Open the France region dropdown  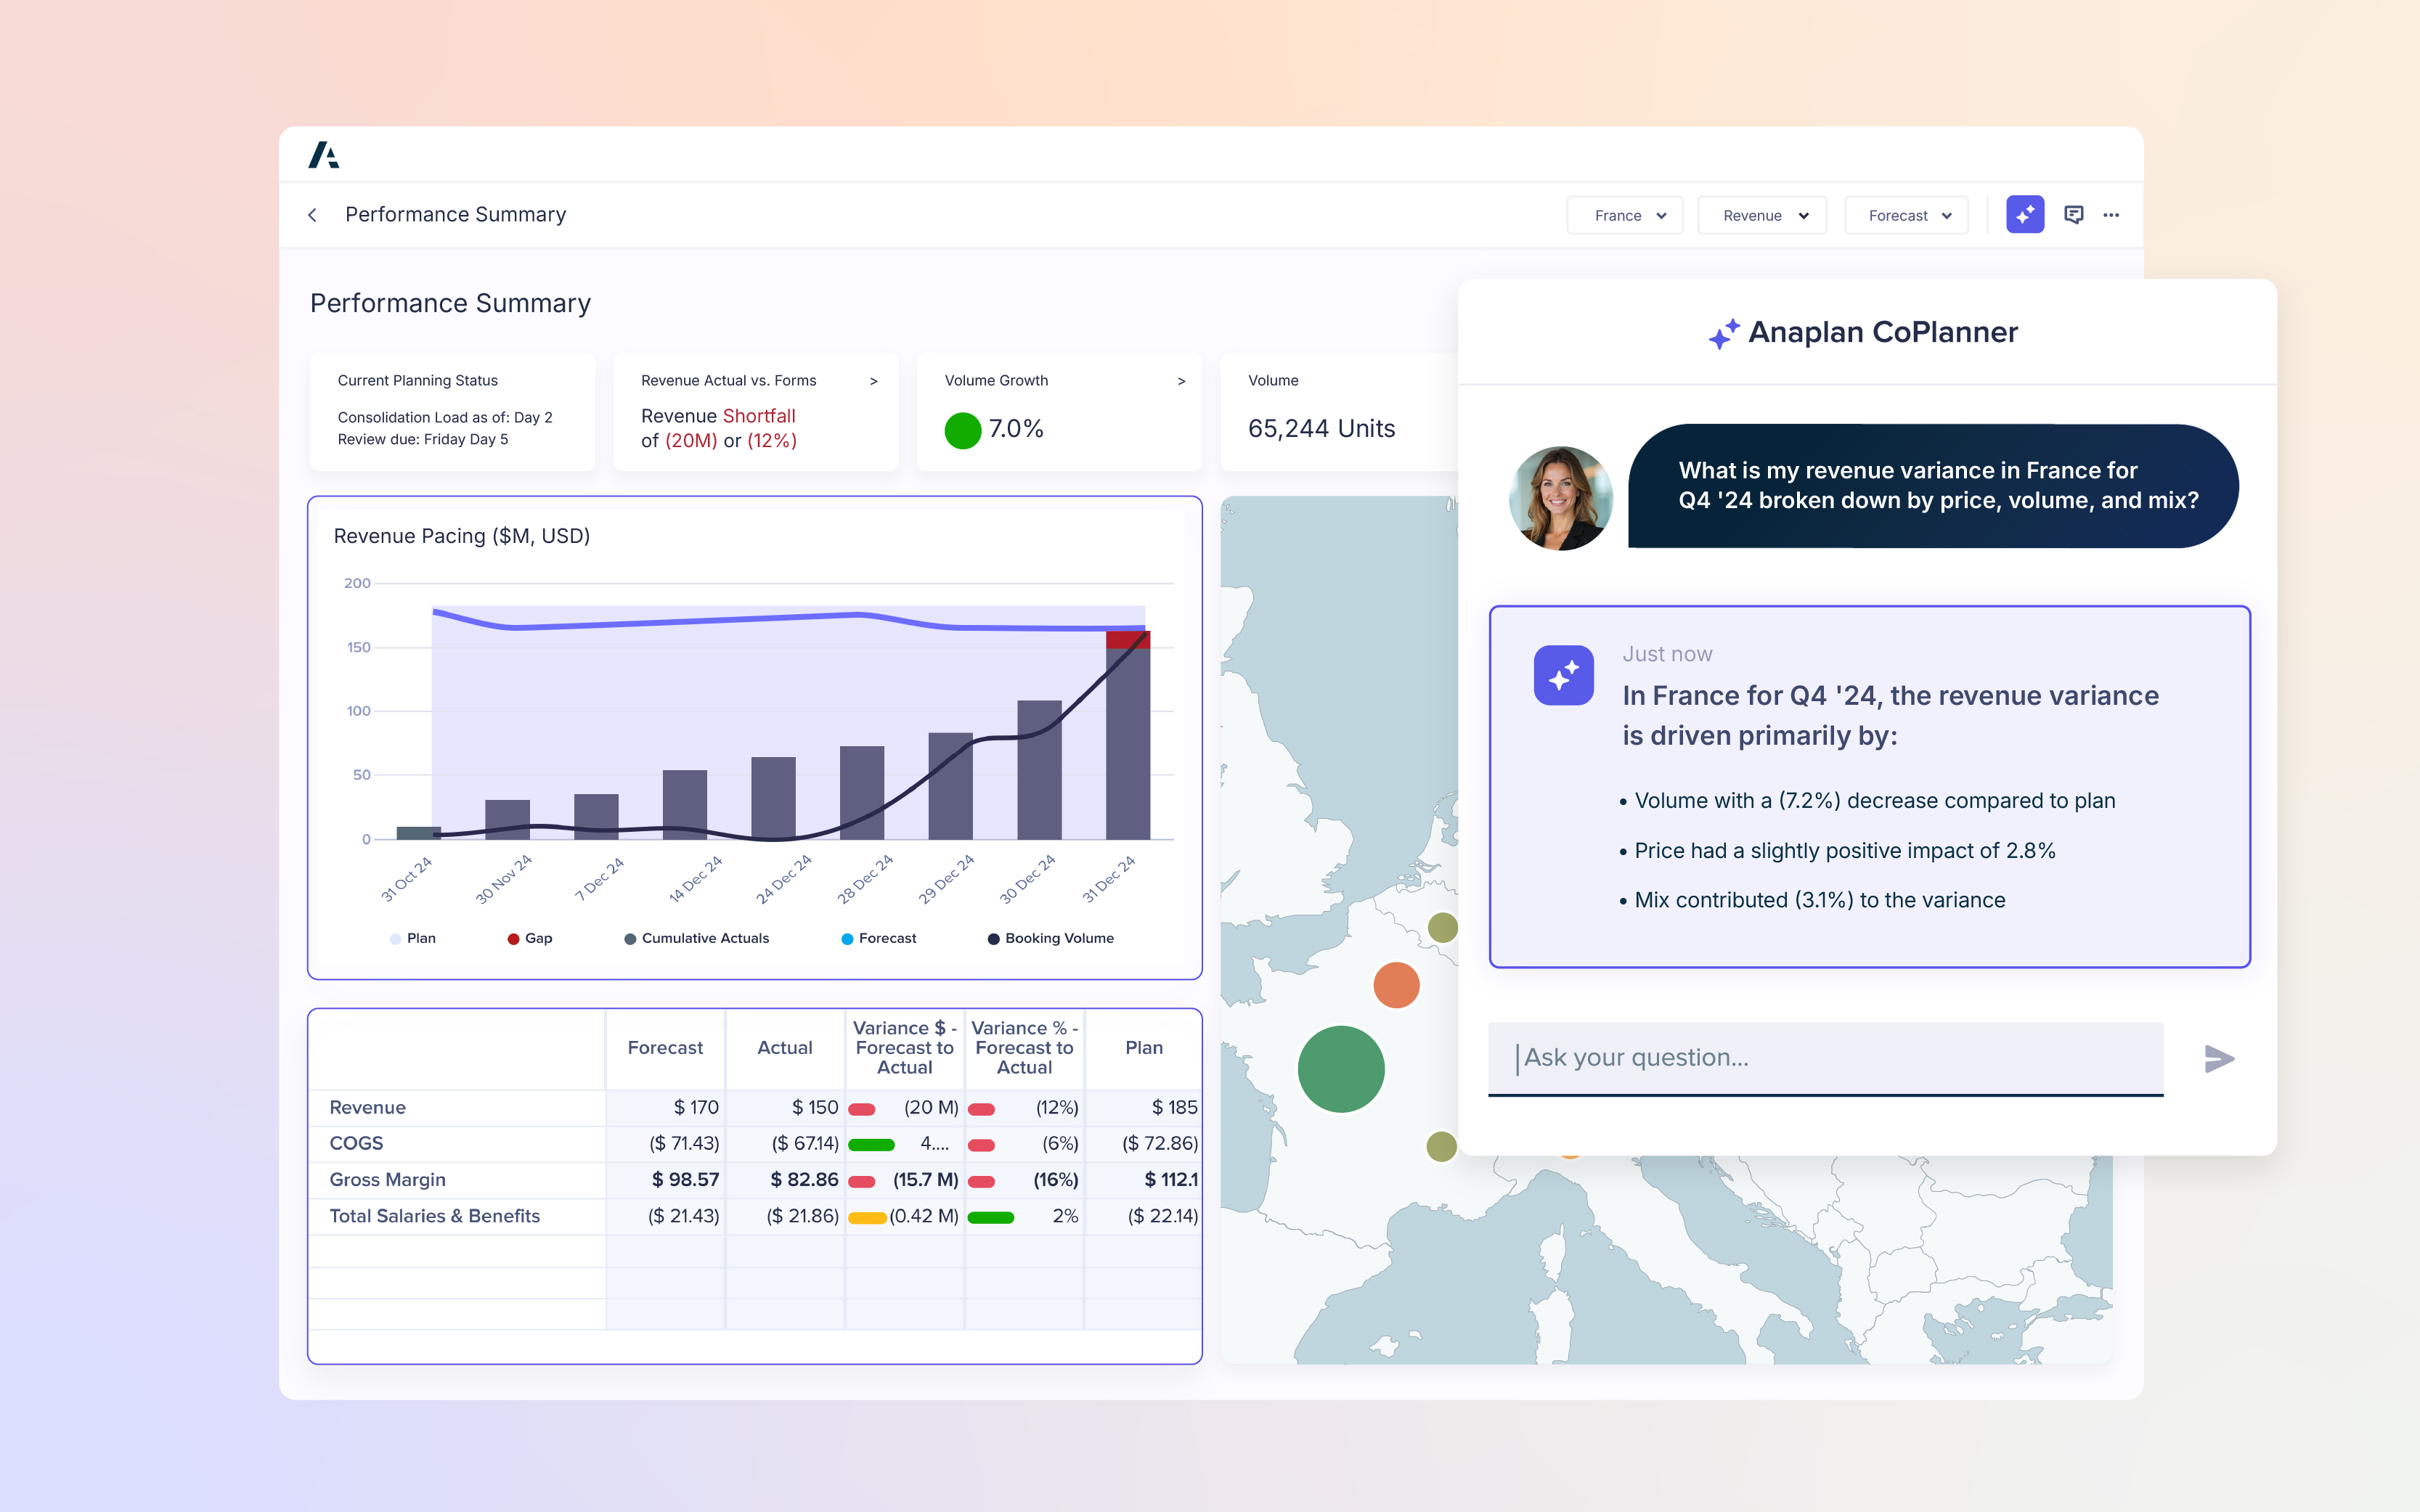pos(1624,214)
